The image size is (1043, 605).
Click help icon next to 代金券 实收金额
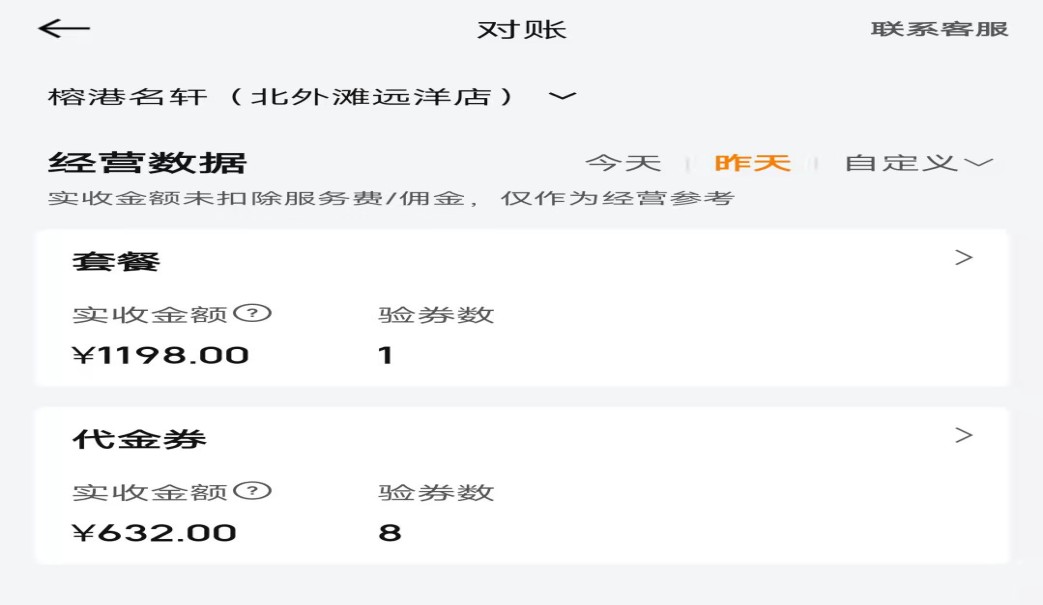(x=253, y=491)
